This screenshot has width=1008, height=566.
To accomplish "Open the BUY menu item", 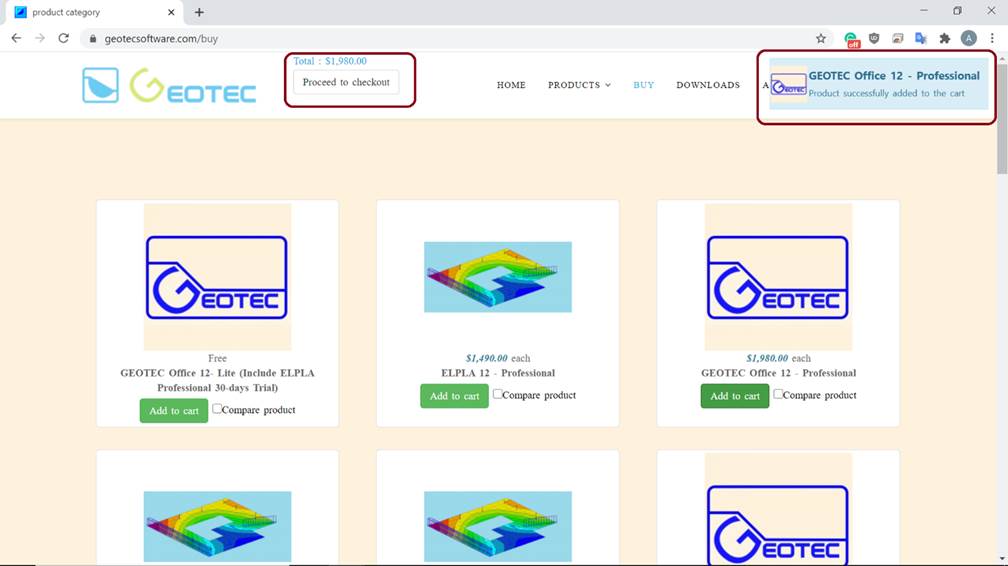I will coord(644,85).
